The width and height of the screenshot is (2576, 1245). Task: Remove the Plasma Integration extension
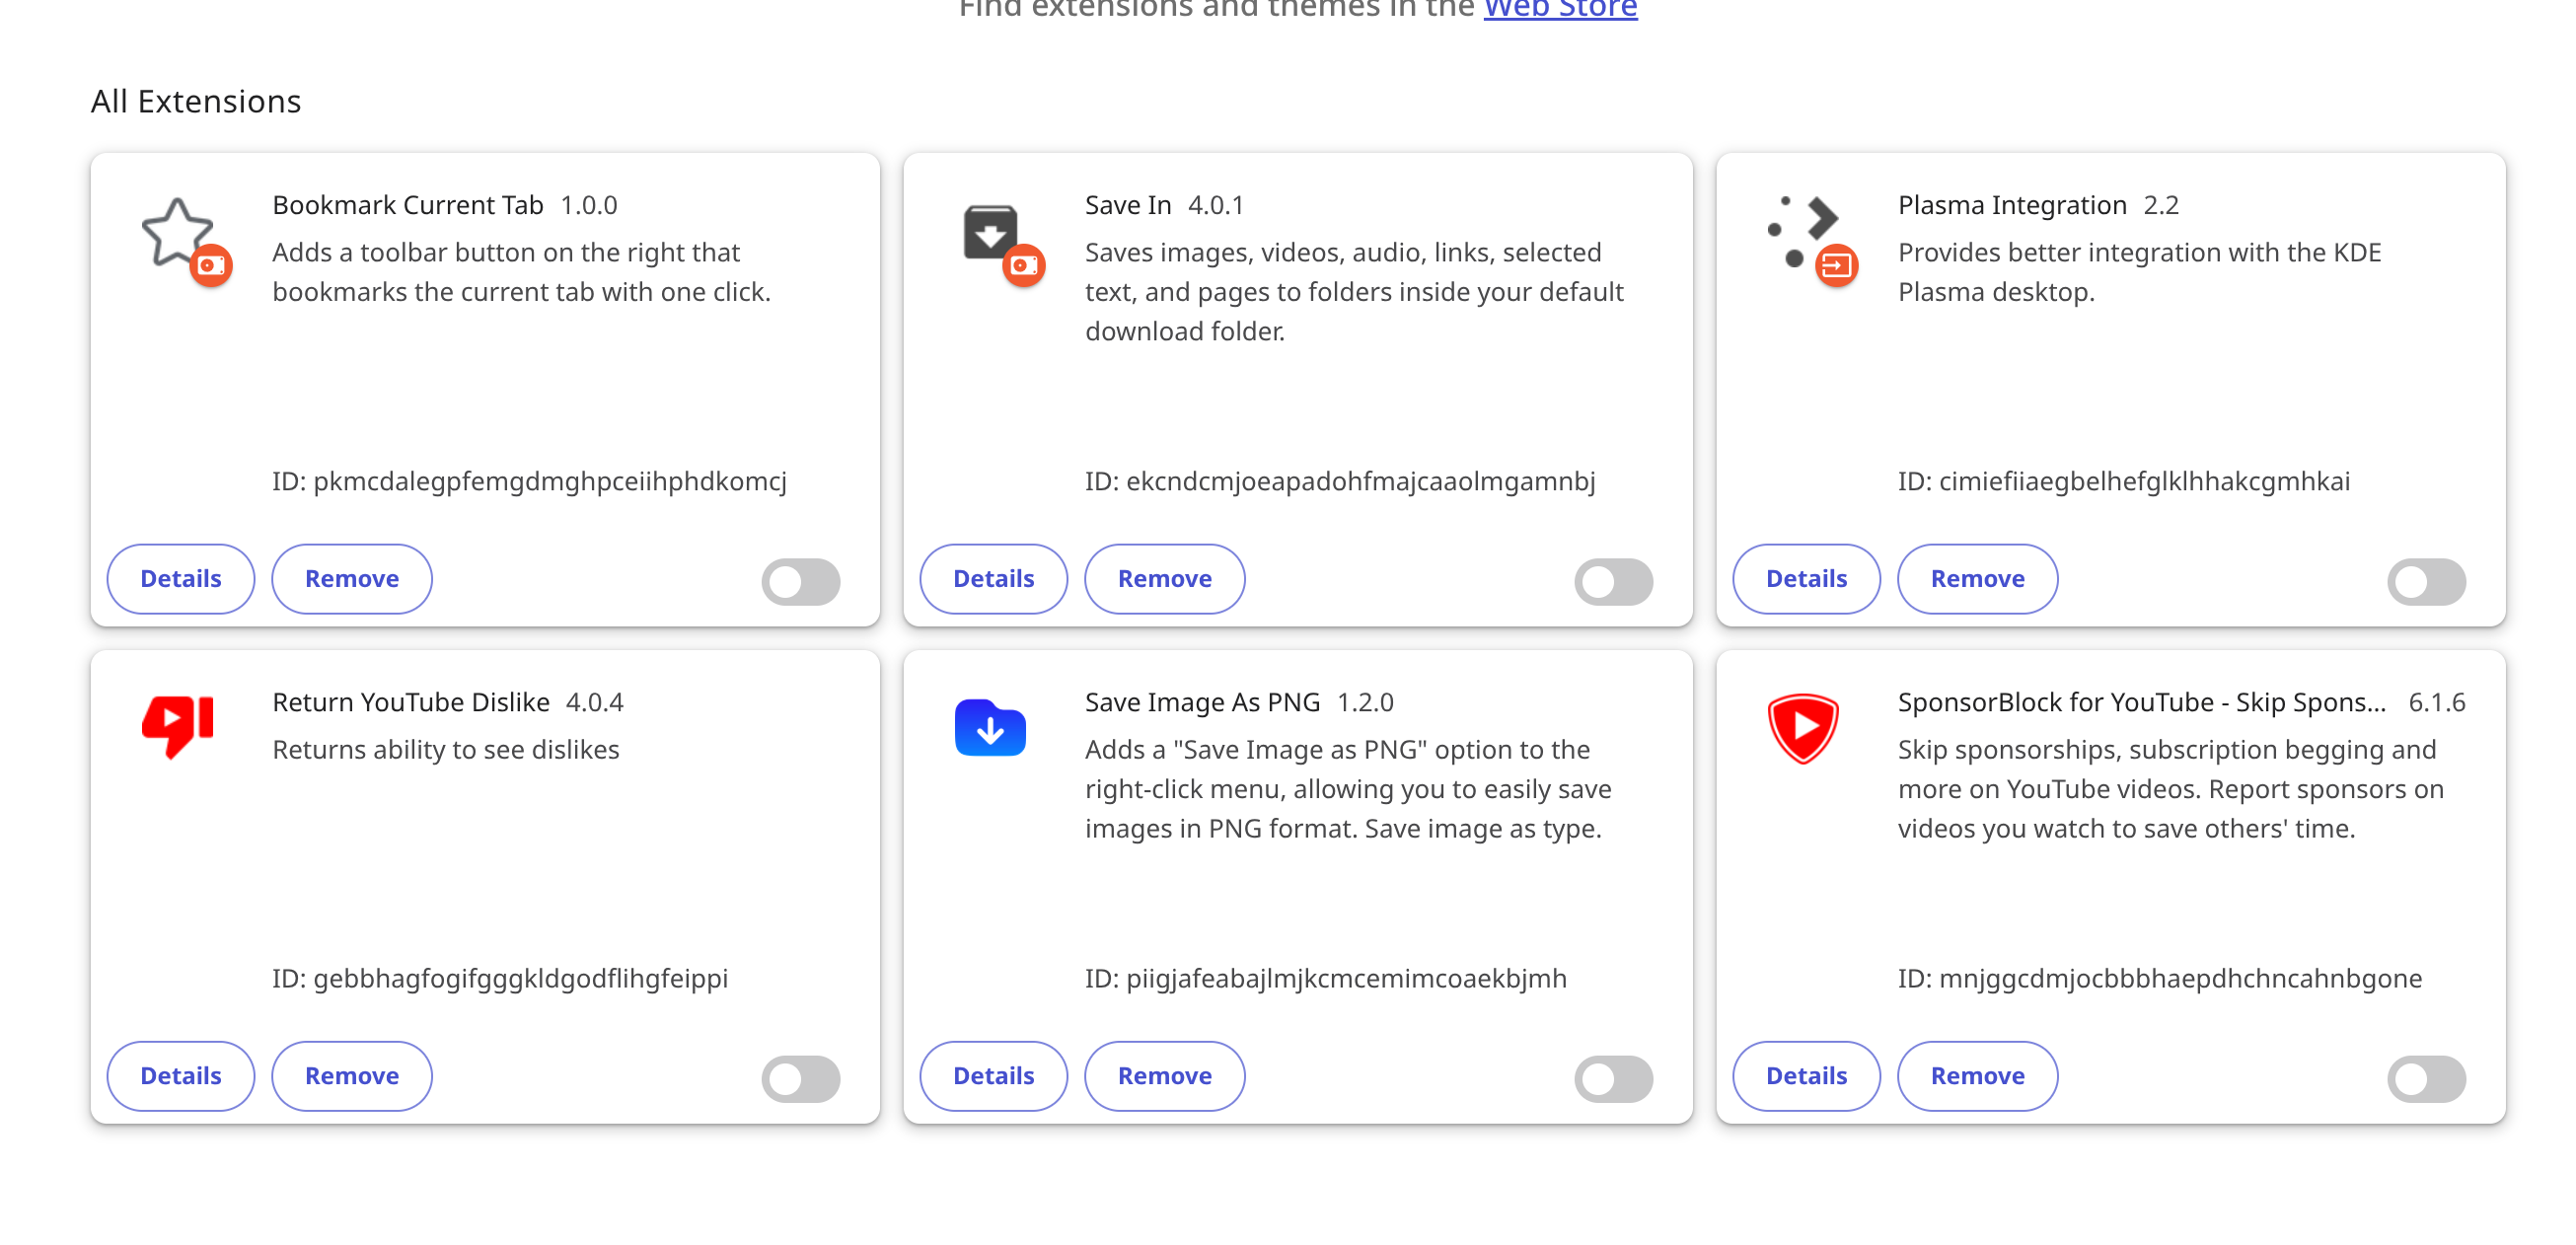(1978, 579)
